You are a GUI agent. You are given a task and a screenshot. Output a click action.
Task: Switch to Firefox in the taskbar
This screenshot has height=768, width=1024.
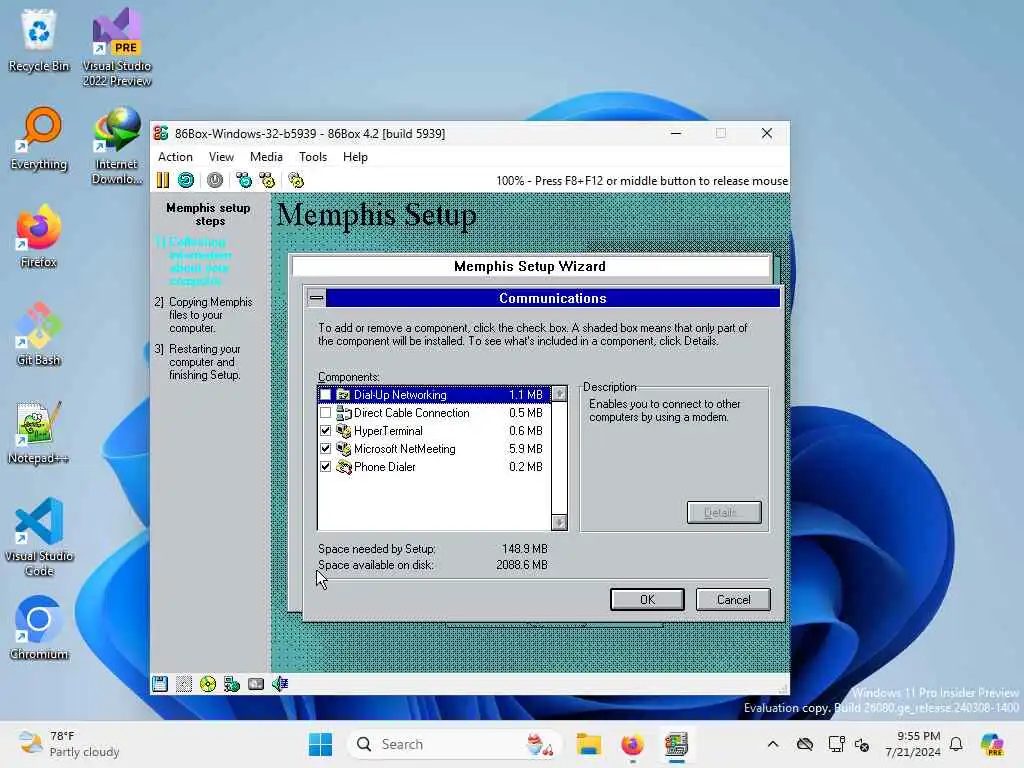pyautogui.click(x=632, y=744)
